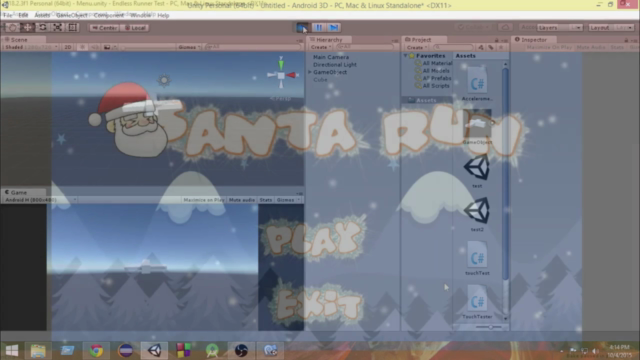Click the Project assets vertical scrollbar
The height and width of the screenshot is (360, 640).
505,174
